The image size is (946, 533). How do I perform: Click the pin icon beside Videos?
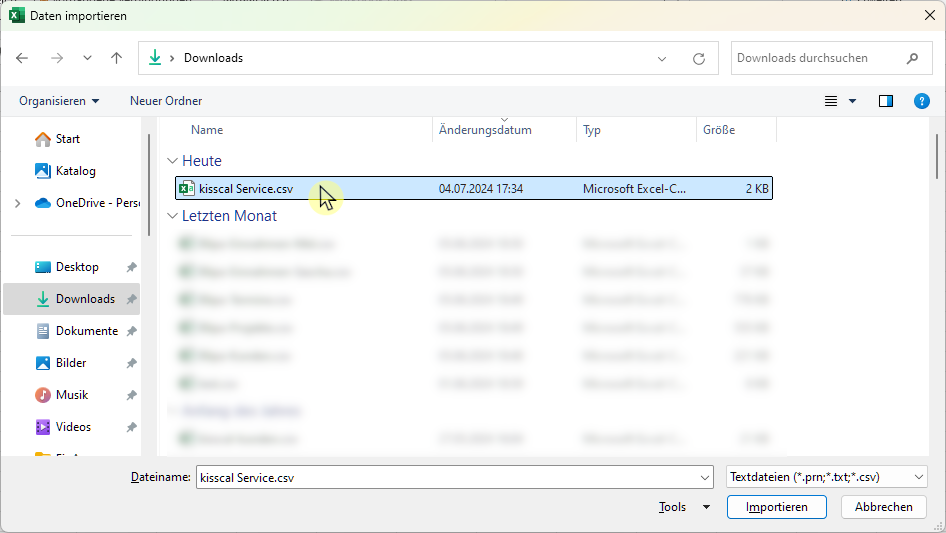132,427
